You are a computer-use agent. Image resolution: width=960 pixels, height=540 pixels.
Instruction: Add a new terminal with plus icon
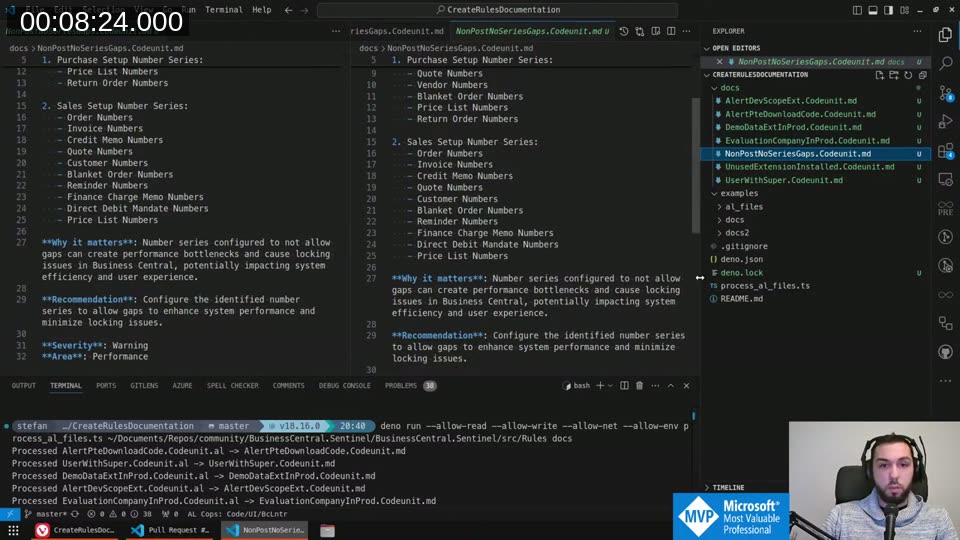pos(600,386)
